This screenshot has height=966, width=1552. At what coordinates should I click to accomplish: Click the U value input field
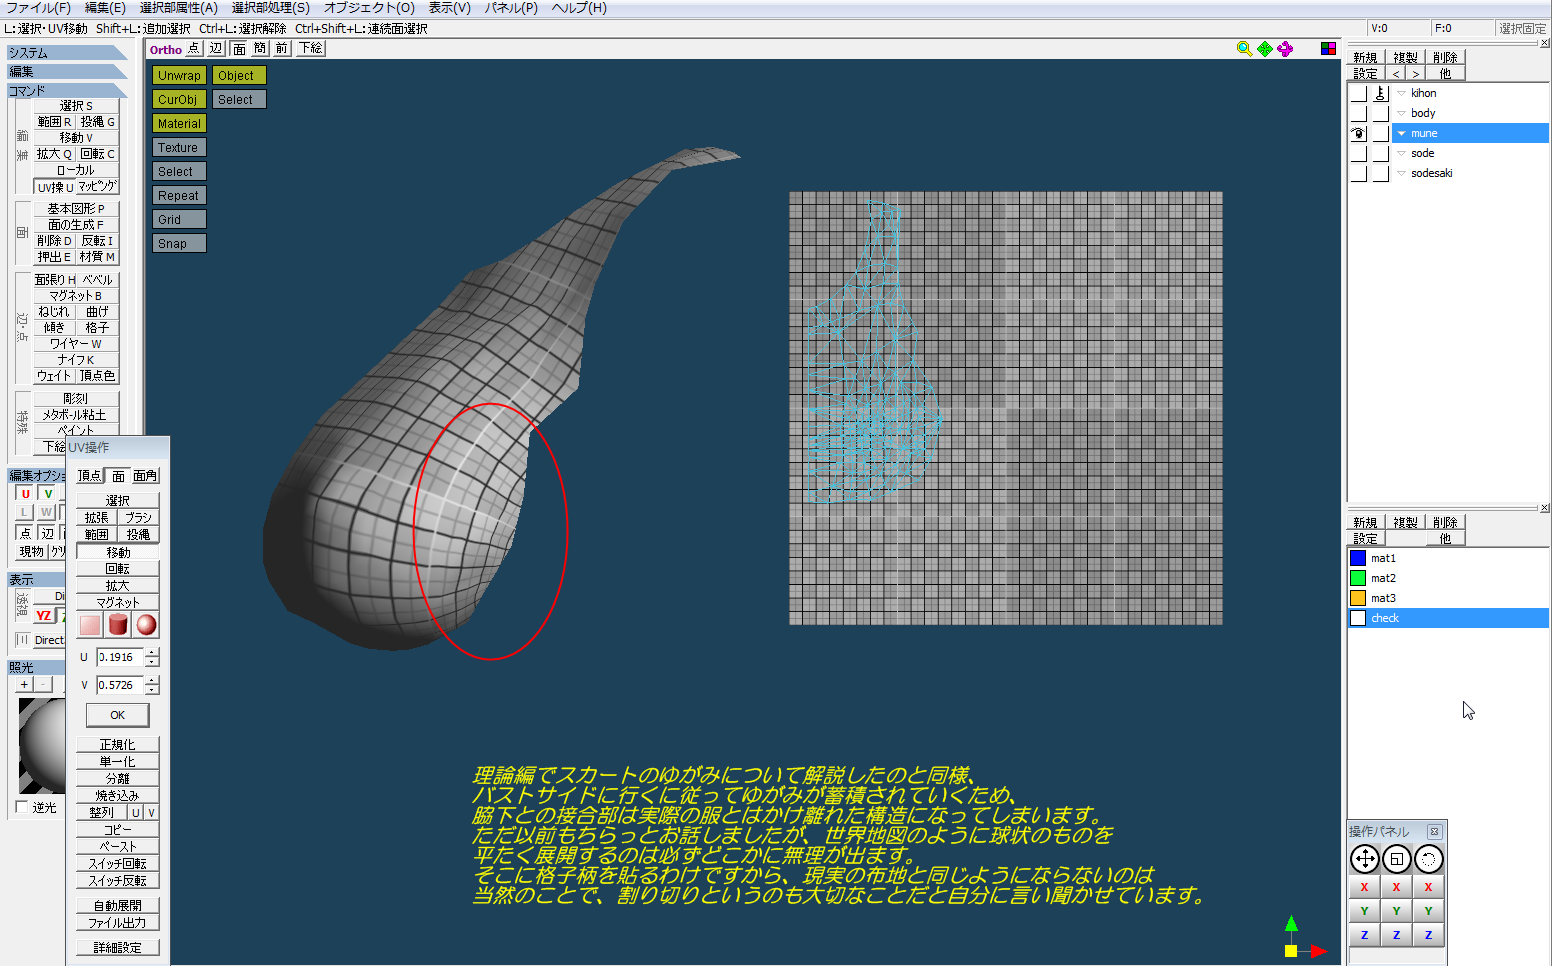coord(120,657)
